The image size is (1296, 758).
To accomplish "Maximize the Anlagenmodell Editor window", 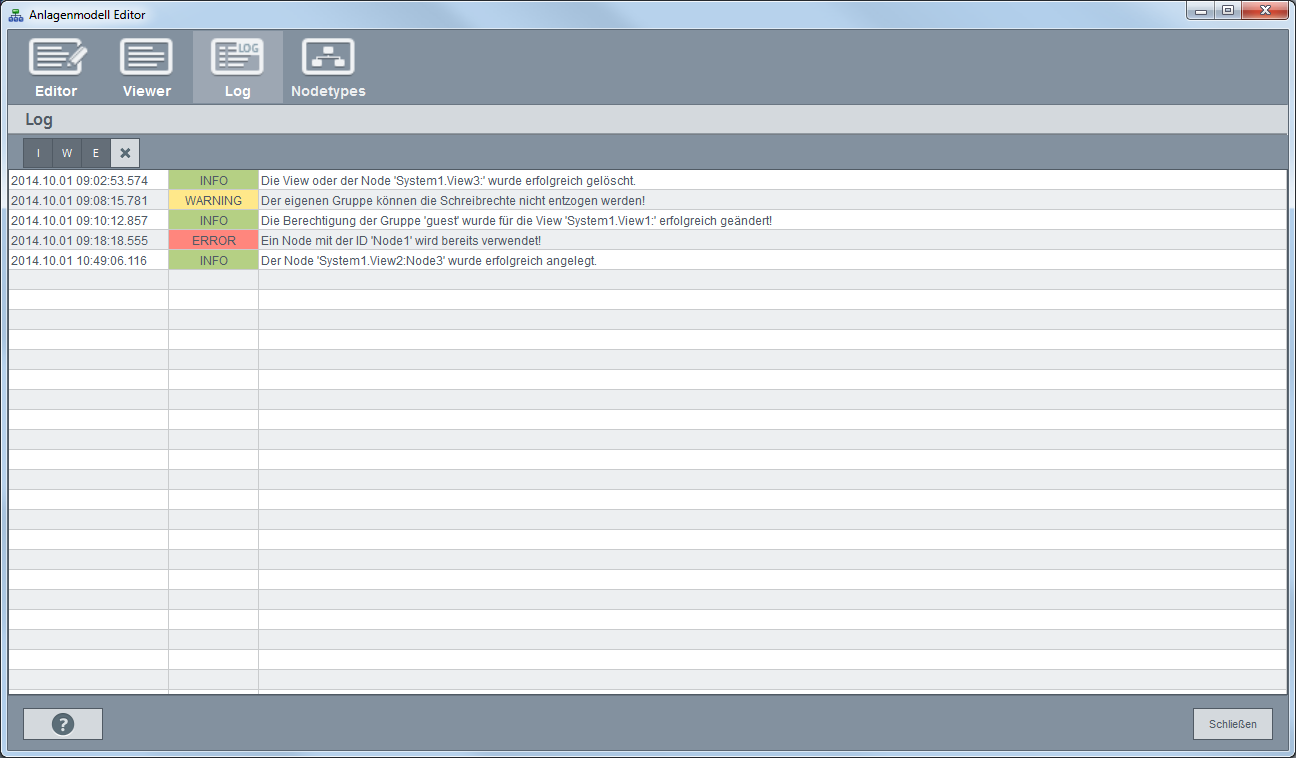I will pos(1226,10).
